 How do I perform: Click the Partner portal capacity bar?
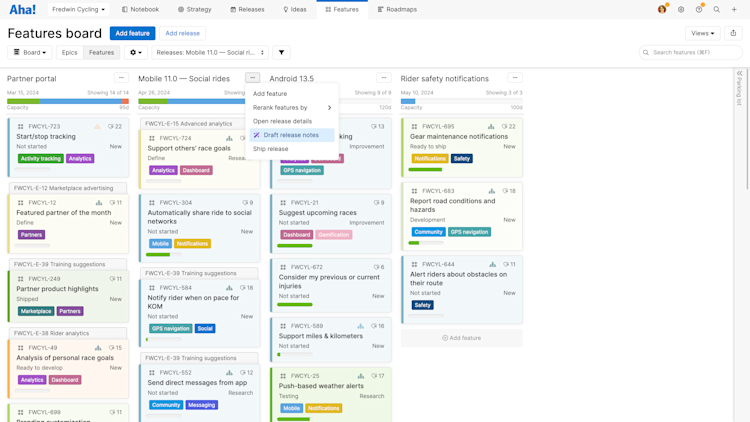[68, 101]
